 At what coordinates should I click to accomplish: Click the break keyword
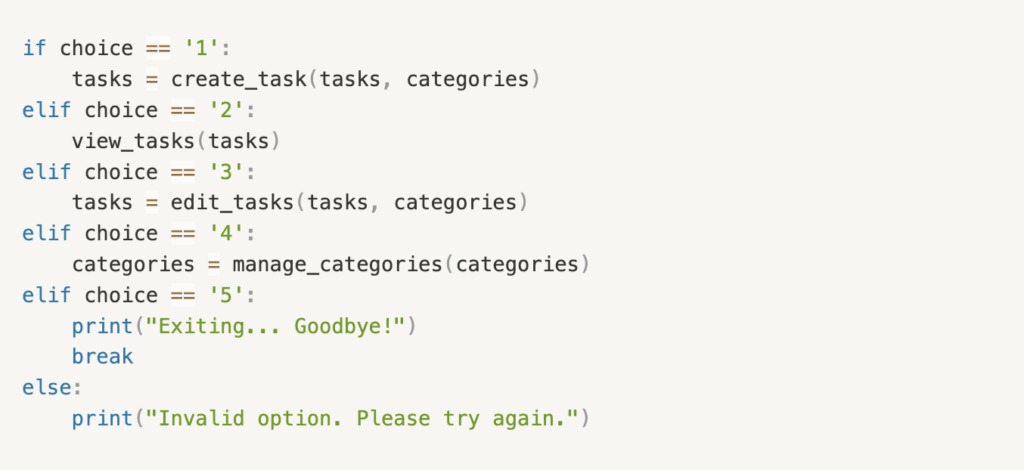point(103,356)
